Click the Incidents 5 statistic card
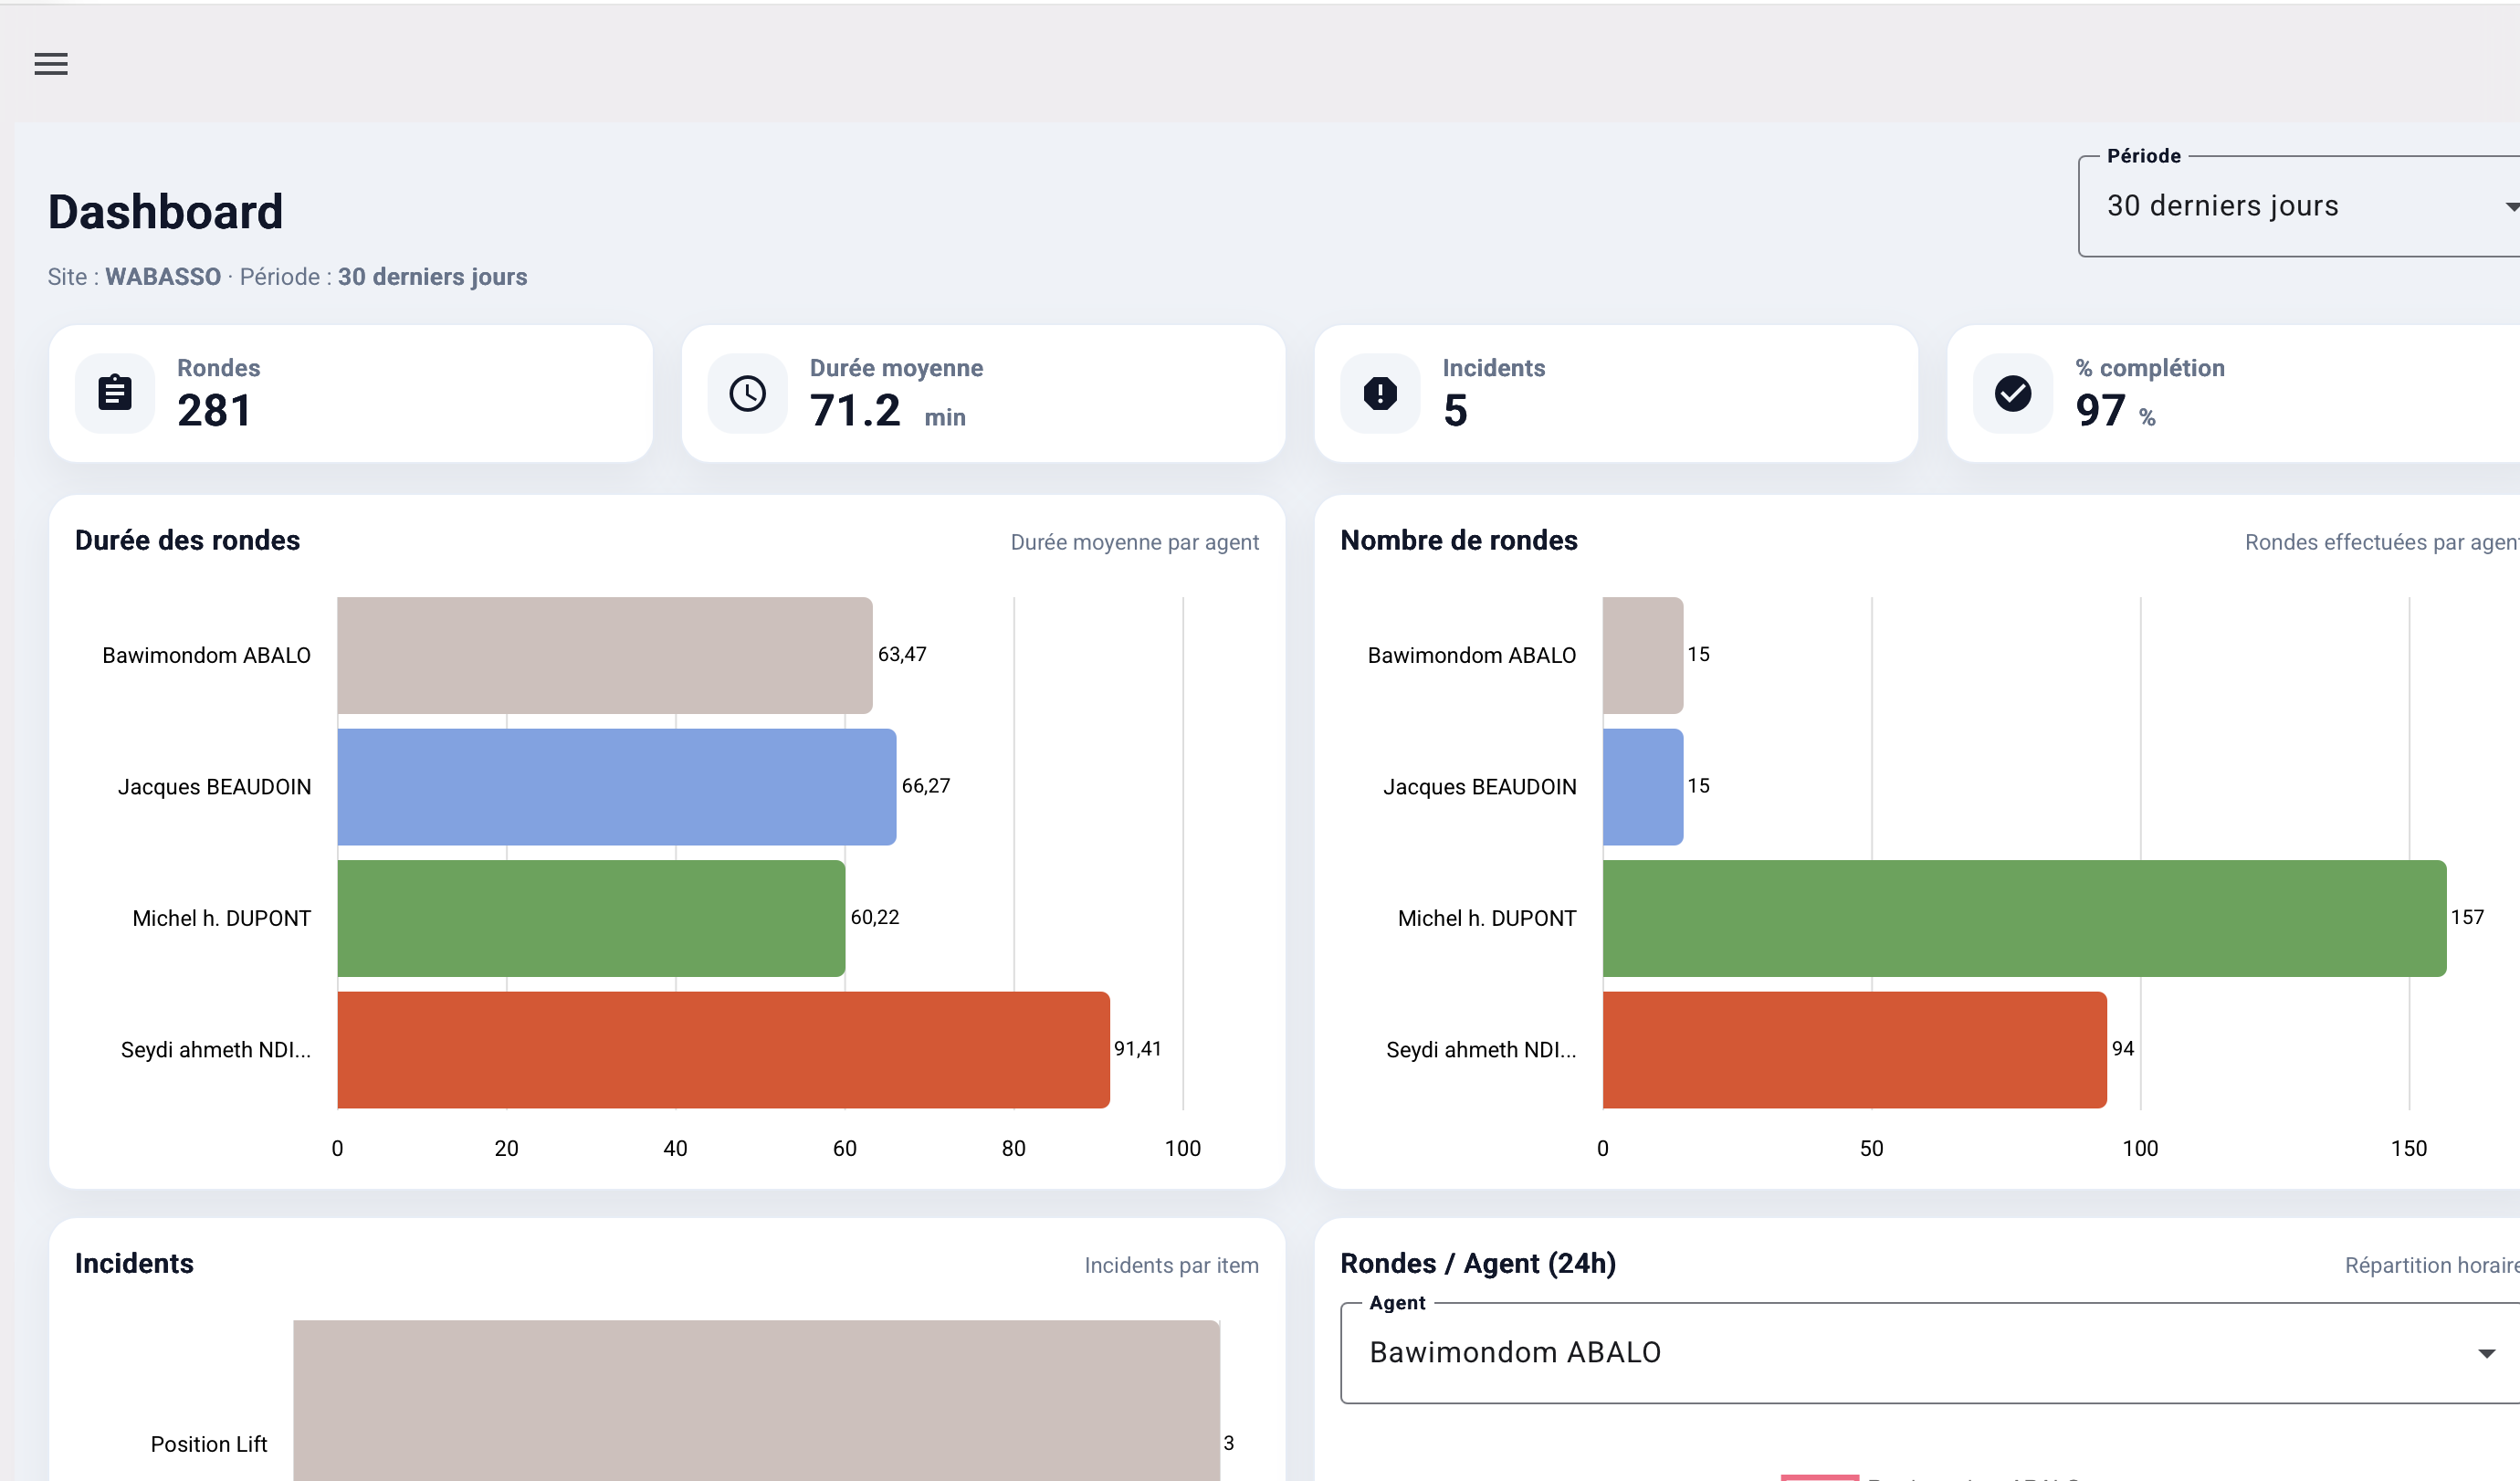2520x1481 pixels. (1615, 393)
